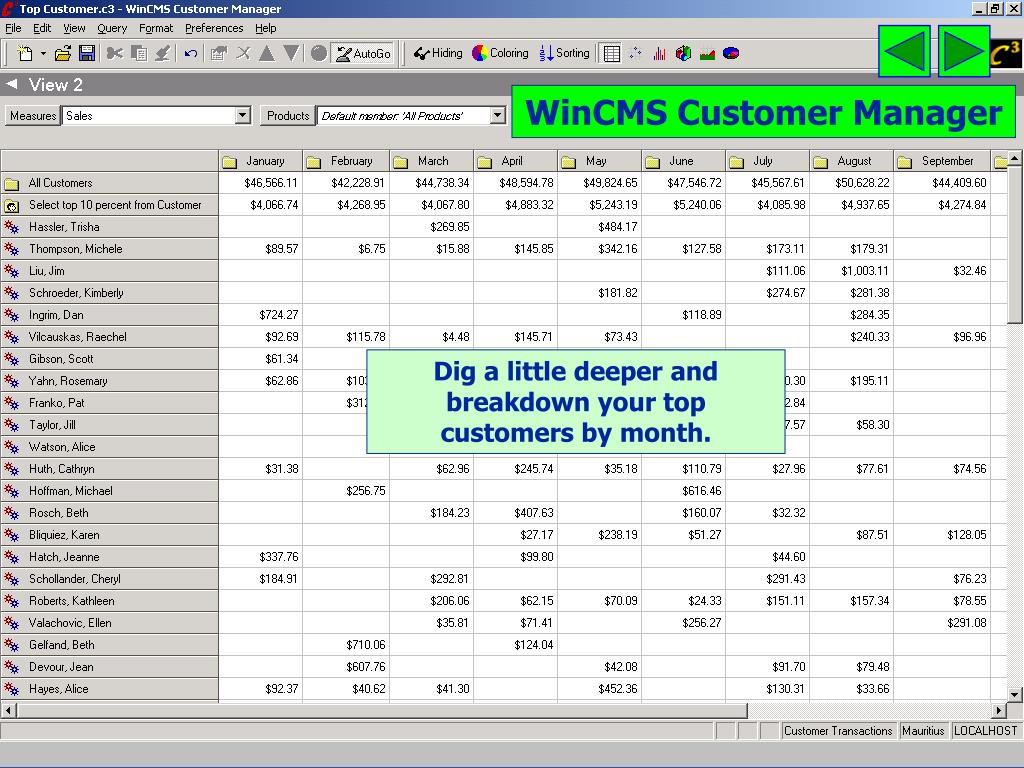Open the Help menu
Viewport: 1024px width, 768px height.
click(266, 28)
